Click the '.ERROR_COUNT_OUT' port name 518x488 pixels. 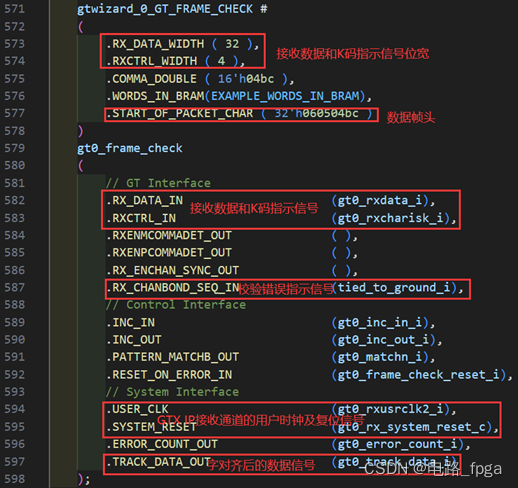coord(162,444)
